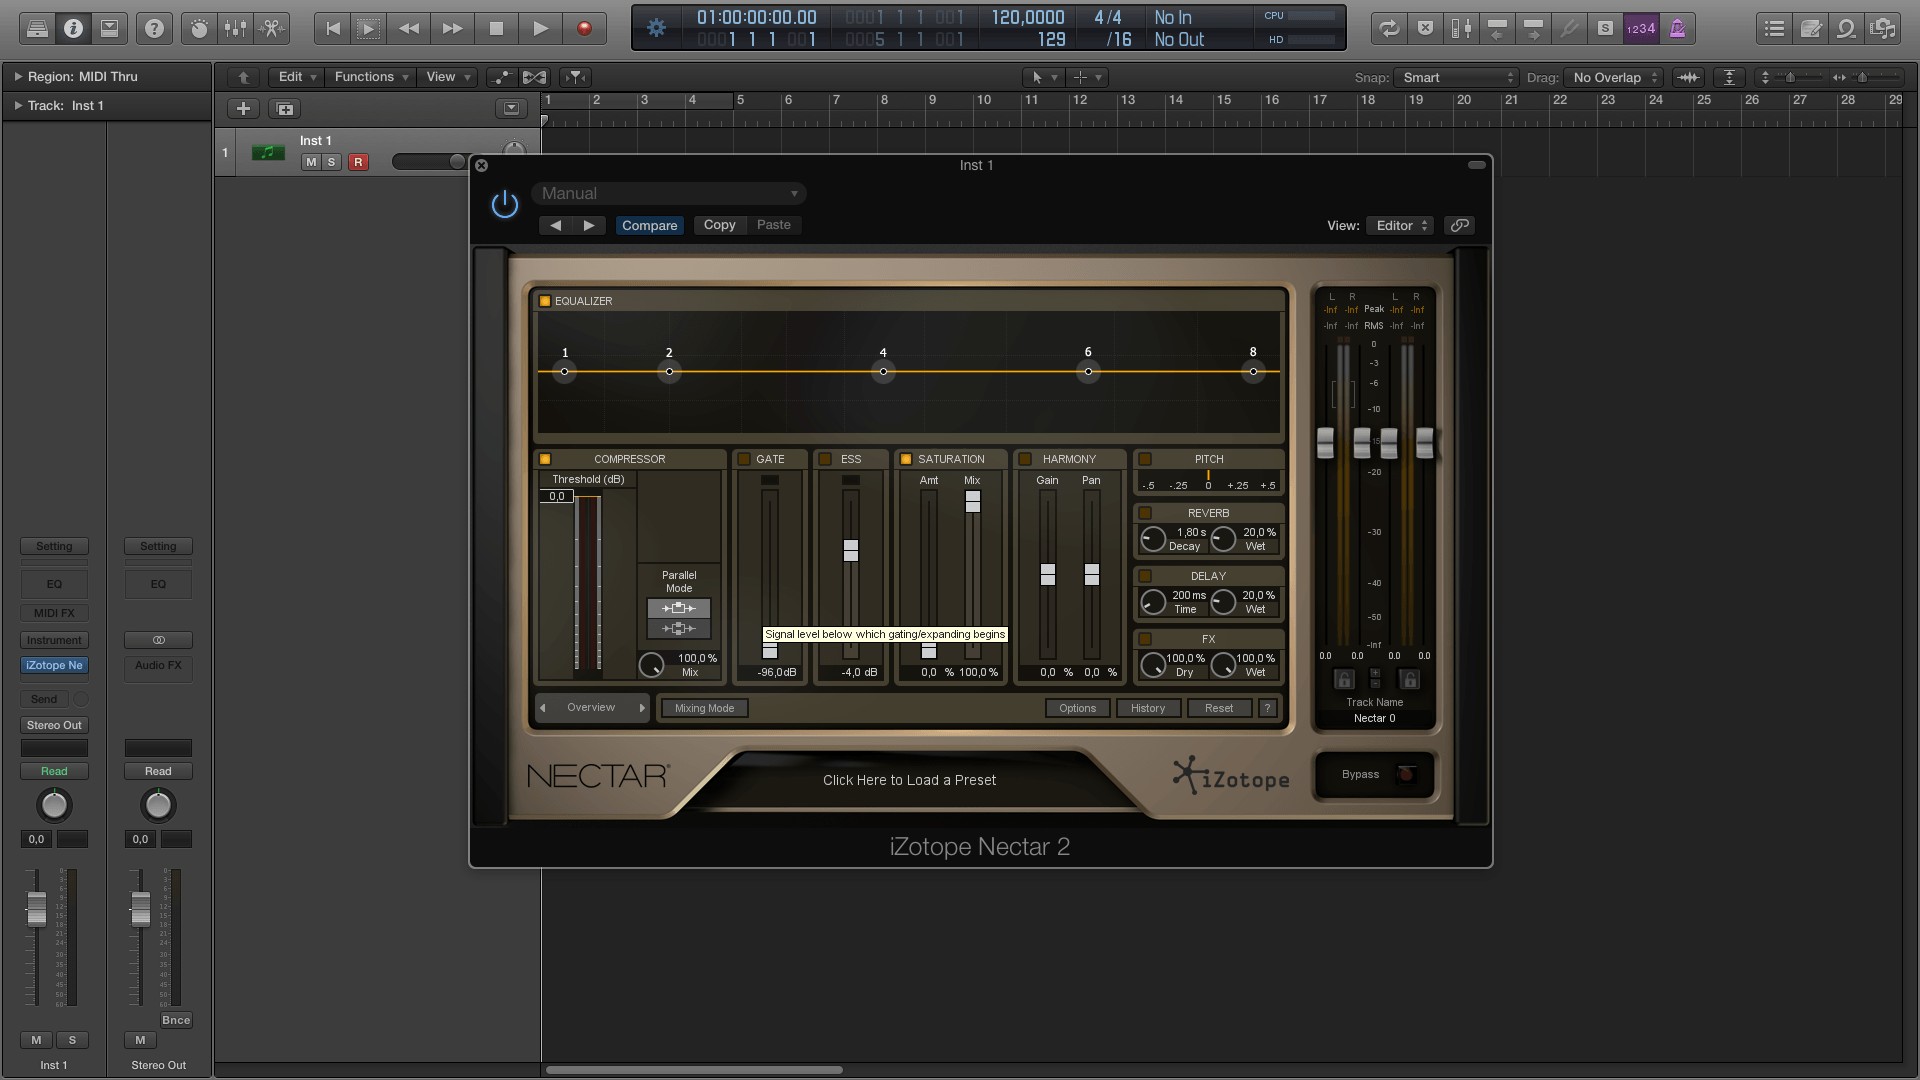Open the Drag No Overlap dropdown
The width and height of the screenshot is (1920, 1080).
1614,77
